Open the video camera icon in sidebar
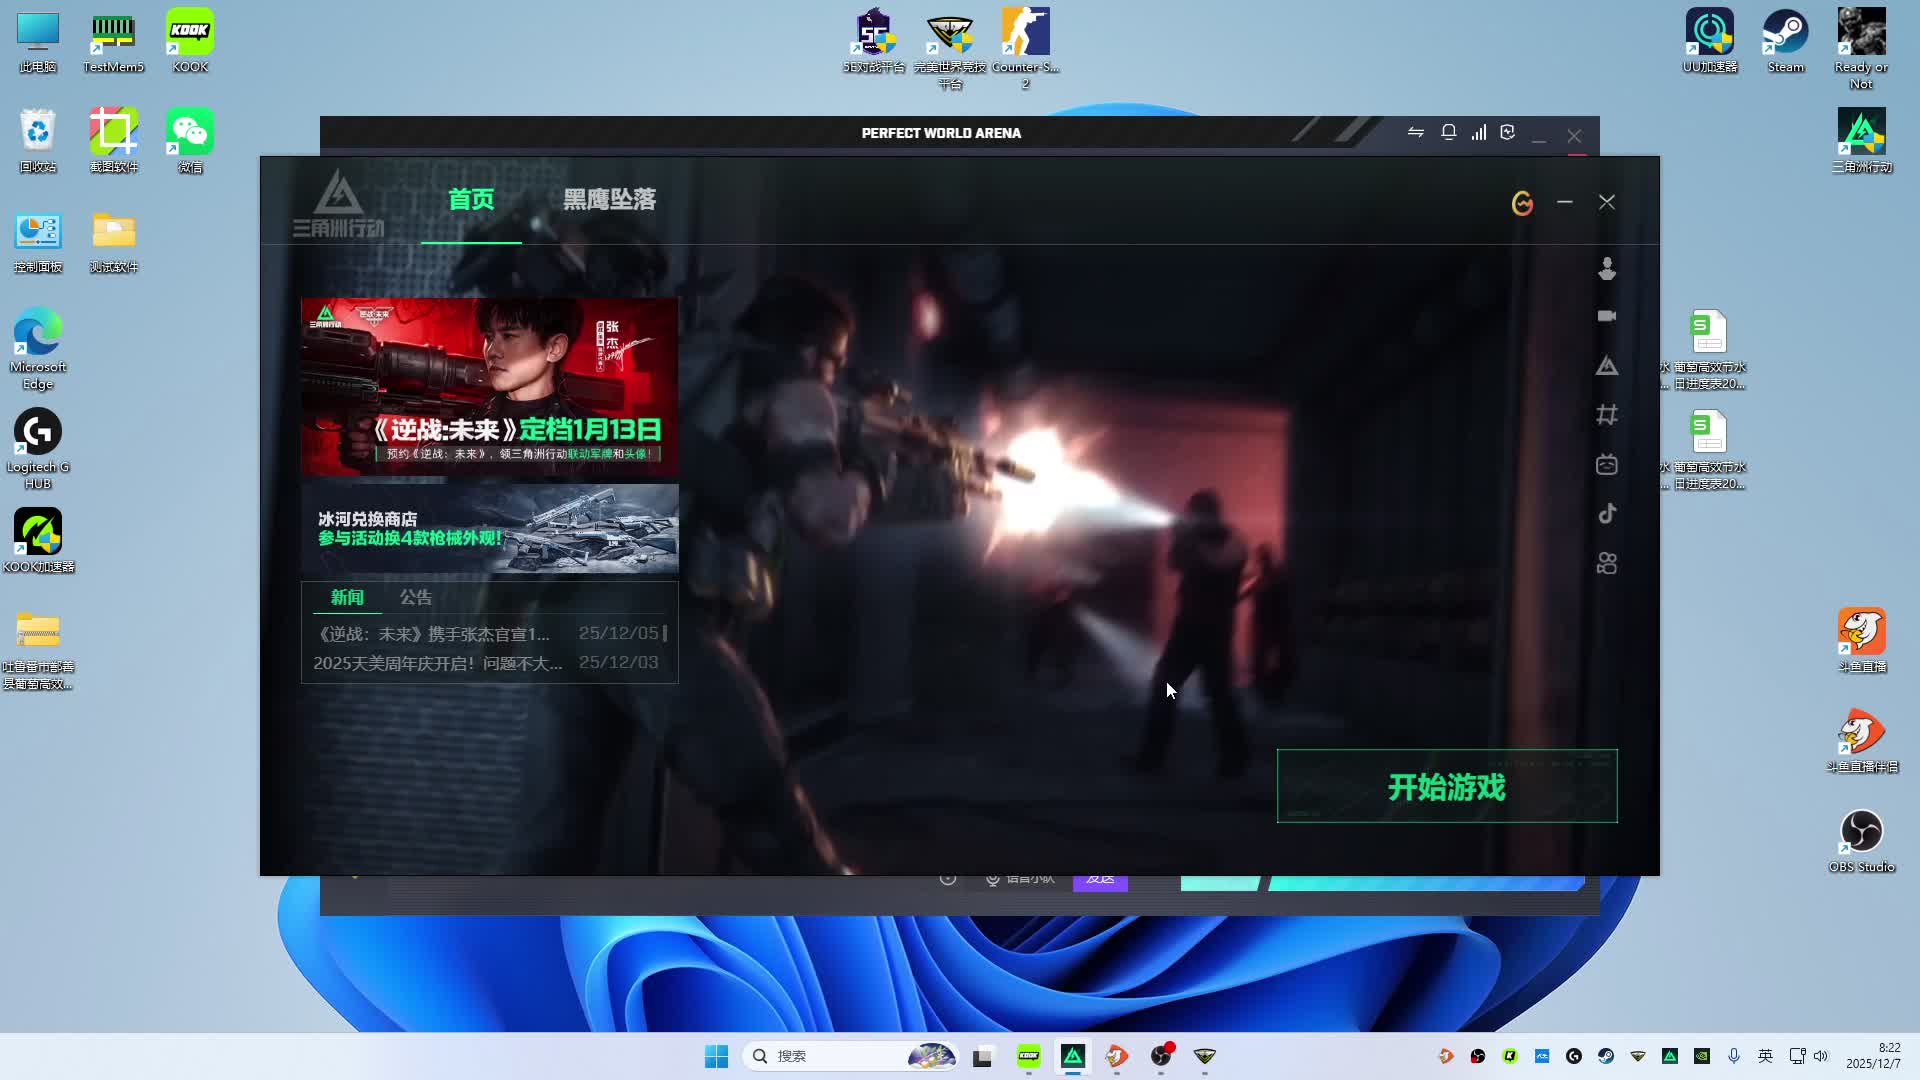 coord(1607,316)
